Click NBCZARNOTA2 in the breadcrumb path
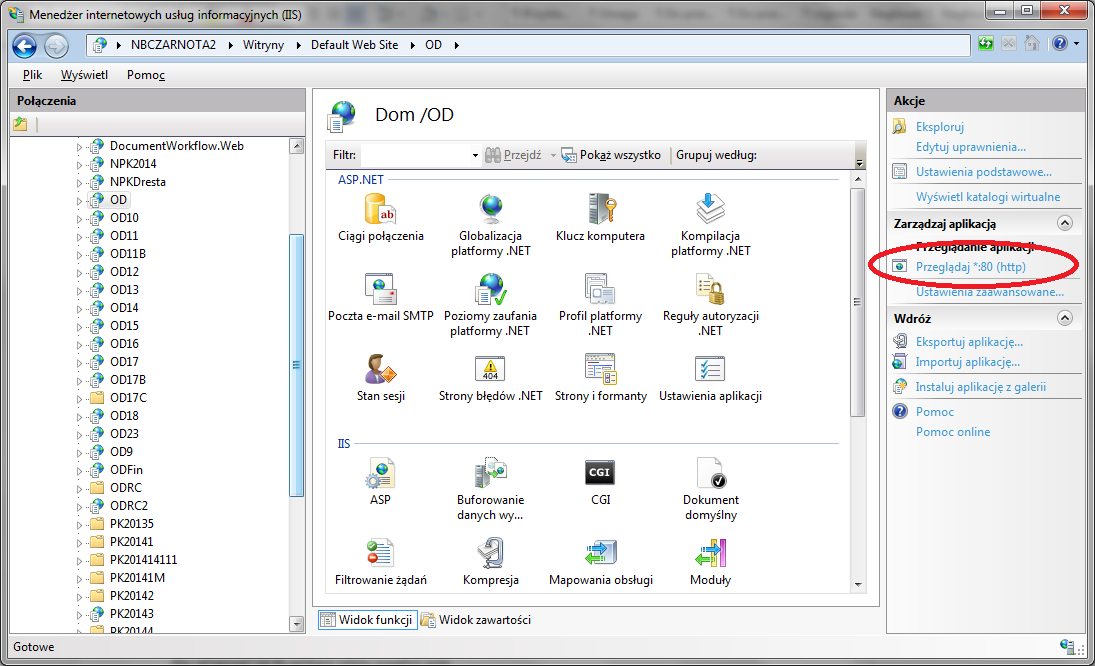Screen dimensions: 1095x666 coord(173,45)
